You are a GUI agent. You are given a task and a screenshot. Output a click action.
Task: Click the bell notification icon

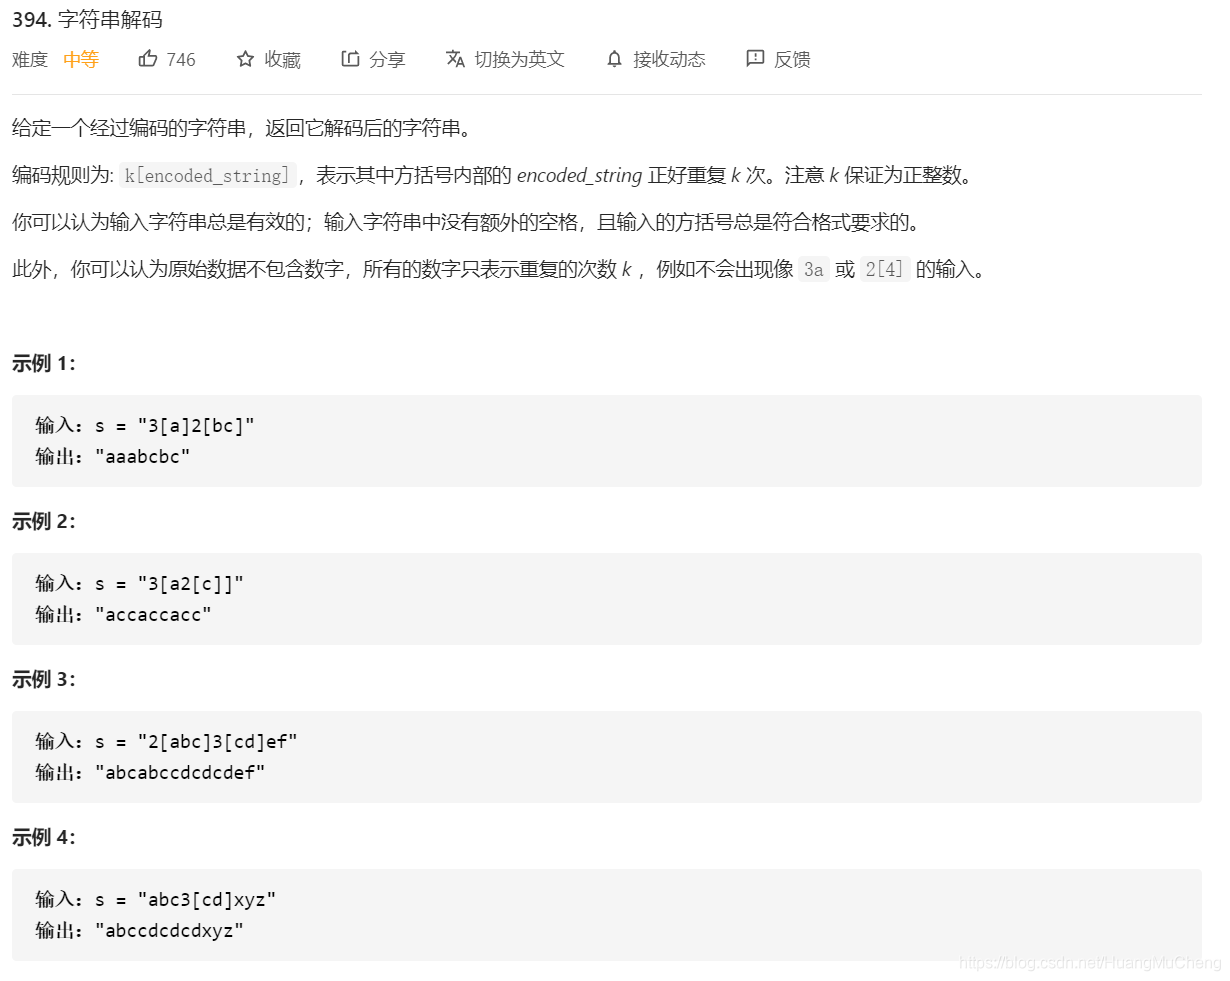[614, 59]
